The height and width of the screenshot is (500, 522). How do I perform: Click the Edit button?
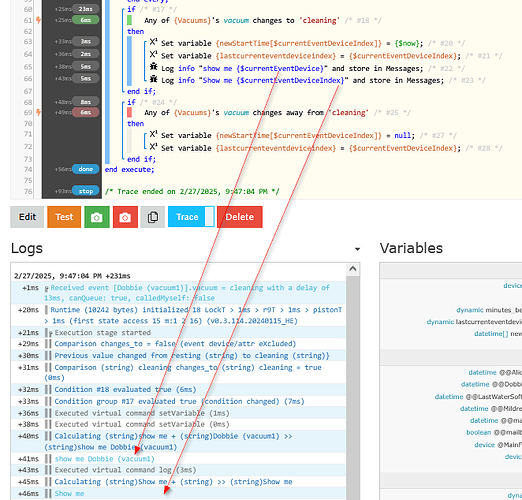click(27, 217)
